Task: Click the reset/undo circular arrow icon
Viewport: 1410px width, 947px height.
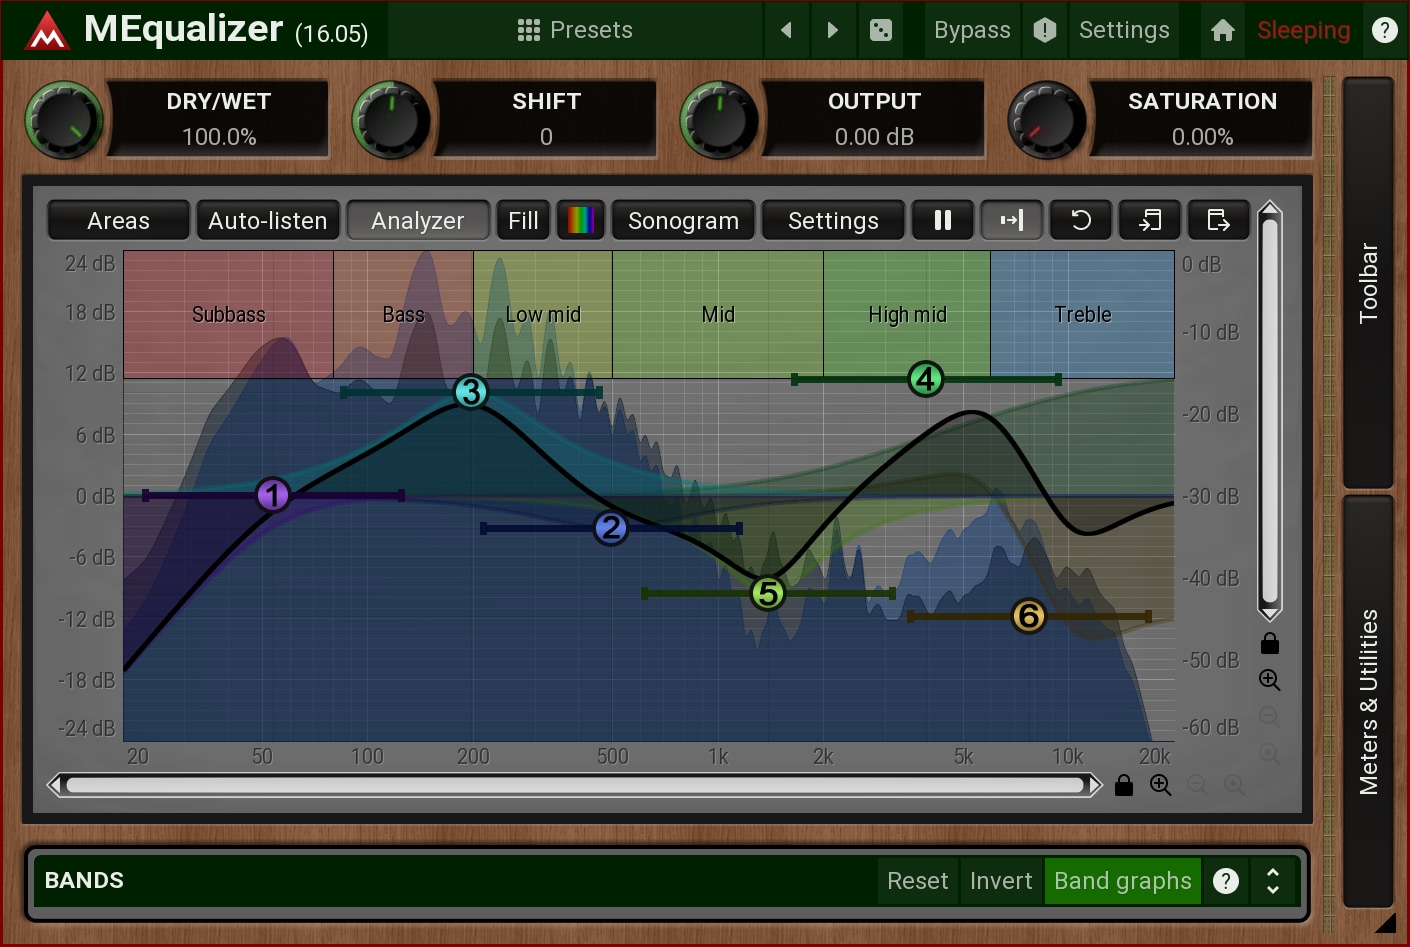Action: [x=1081, y=220]
